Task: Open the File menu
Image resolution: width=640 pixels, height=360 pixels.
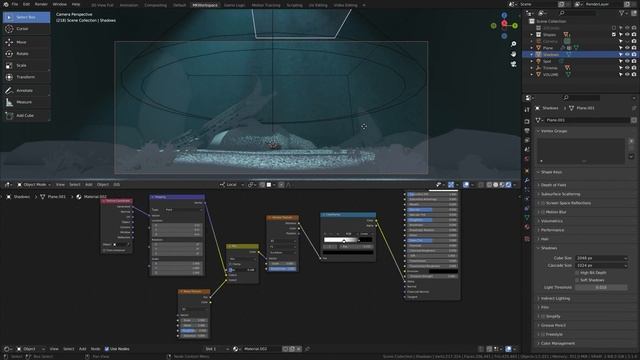Action: pos(15,4)
